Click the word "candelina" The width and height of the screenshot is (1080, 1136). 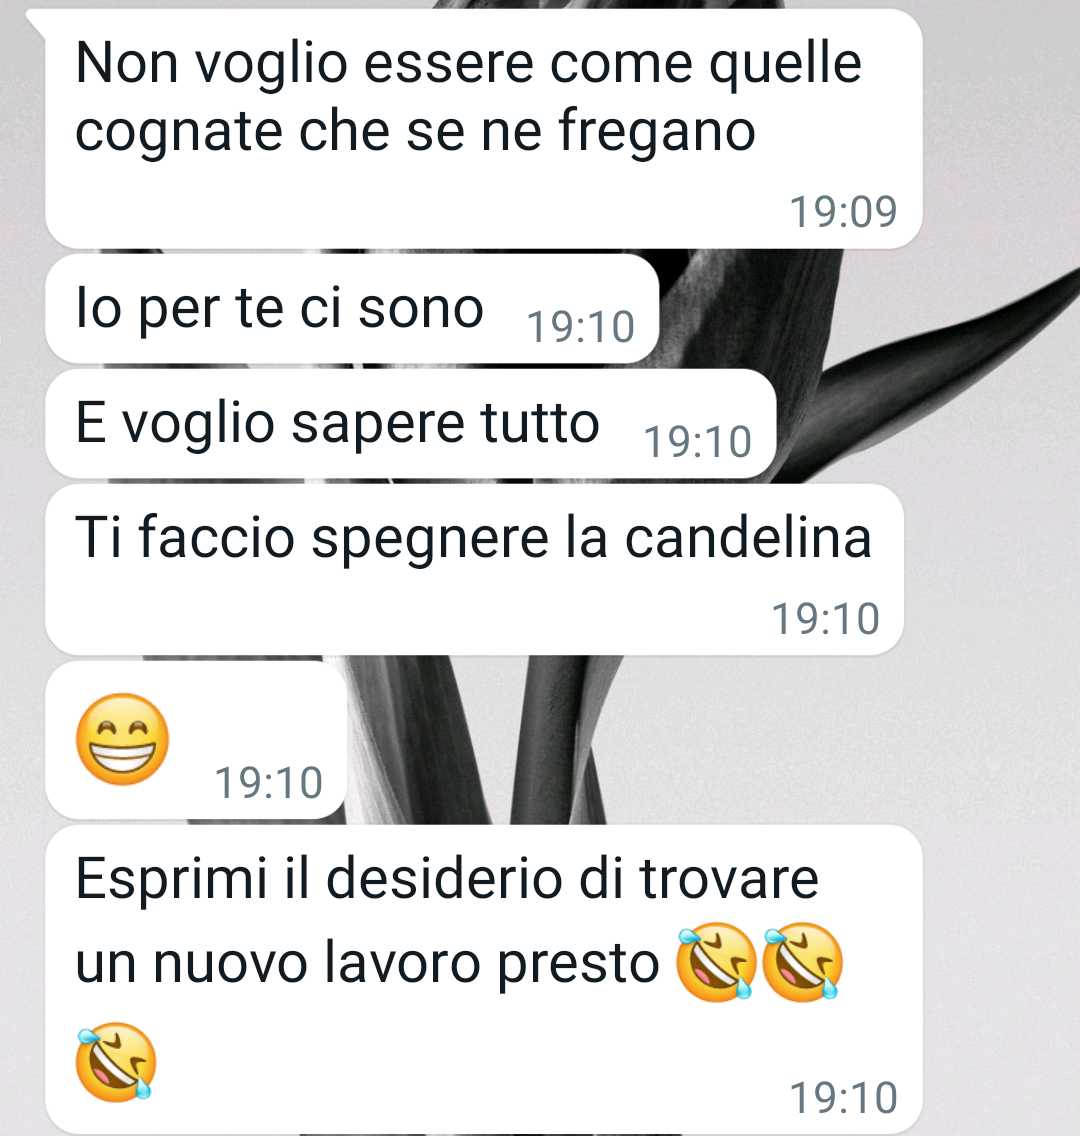pyautogui.click(x=748, y=538)
